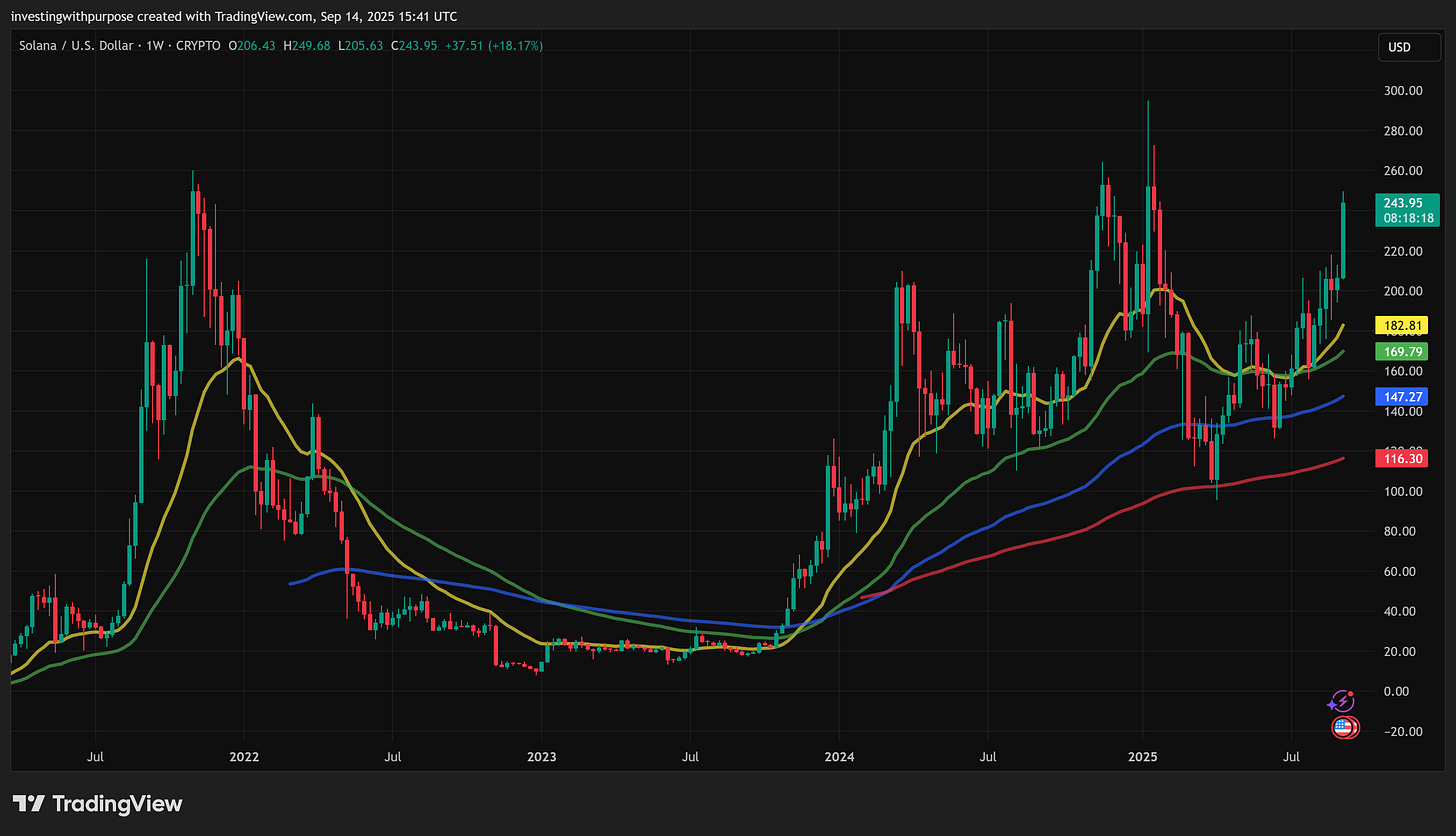Viewport: 1456px width, 836px height.
Task: Click the 1W interval label
Action: pyautogui.click(x=155, y=46)
